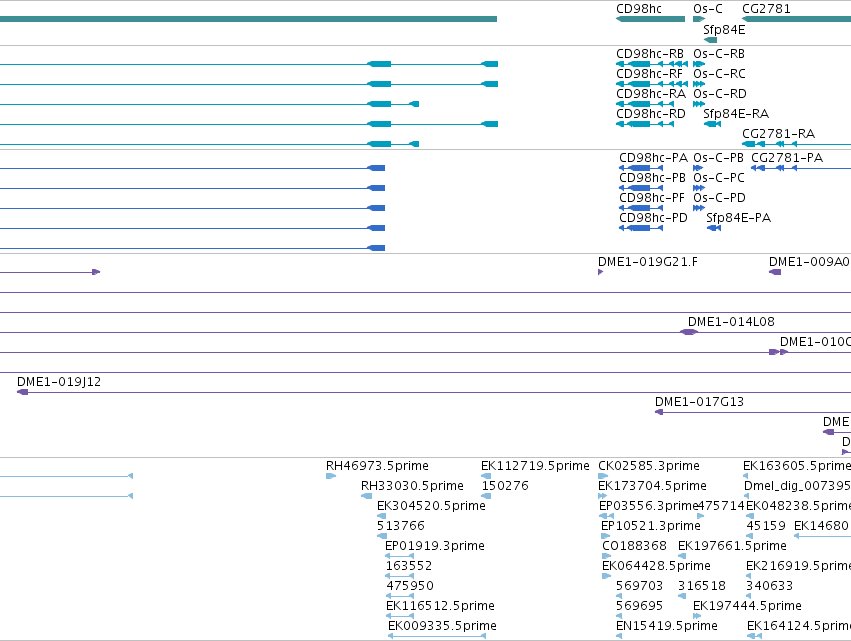Select the DME1-017G13 clone label
851x641 pixels.
tap(699, 402)
